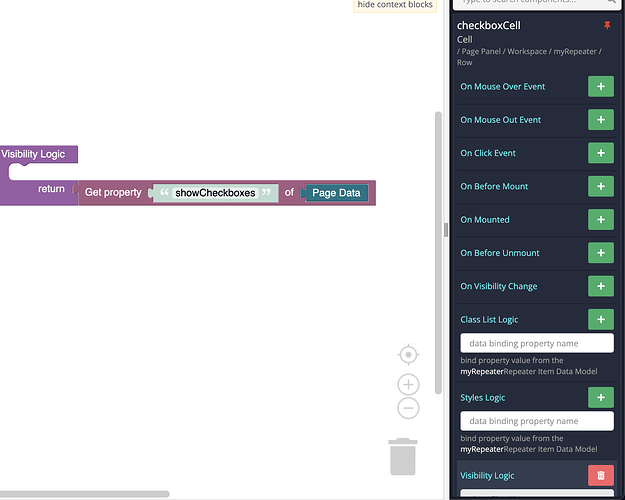Image resolution: width=625 pixels, height=500 pixels.
Task: Open On Click Event link
Action: 488,153
